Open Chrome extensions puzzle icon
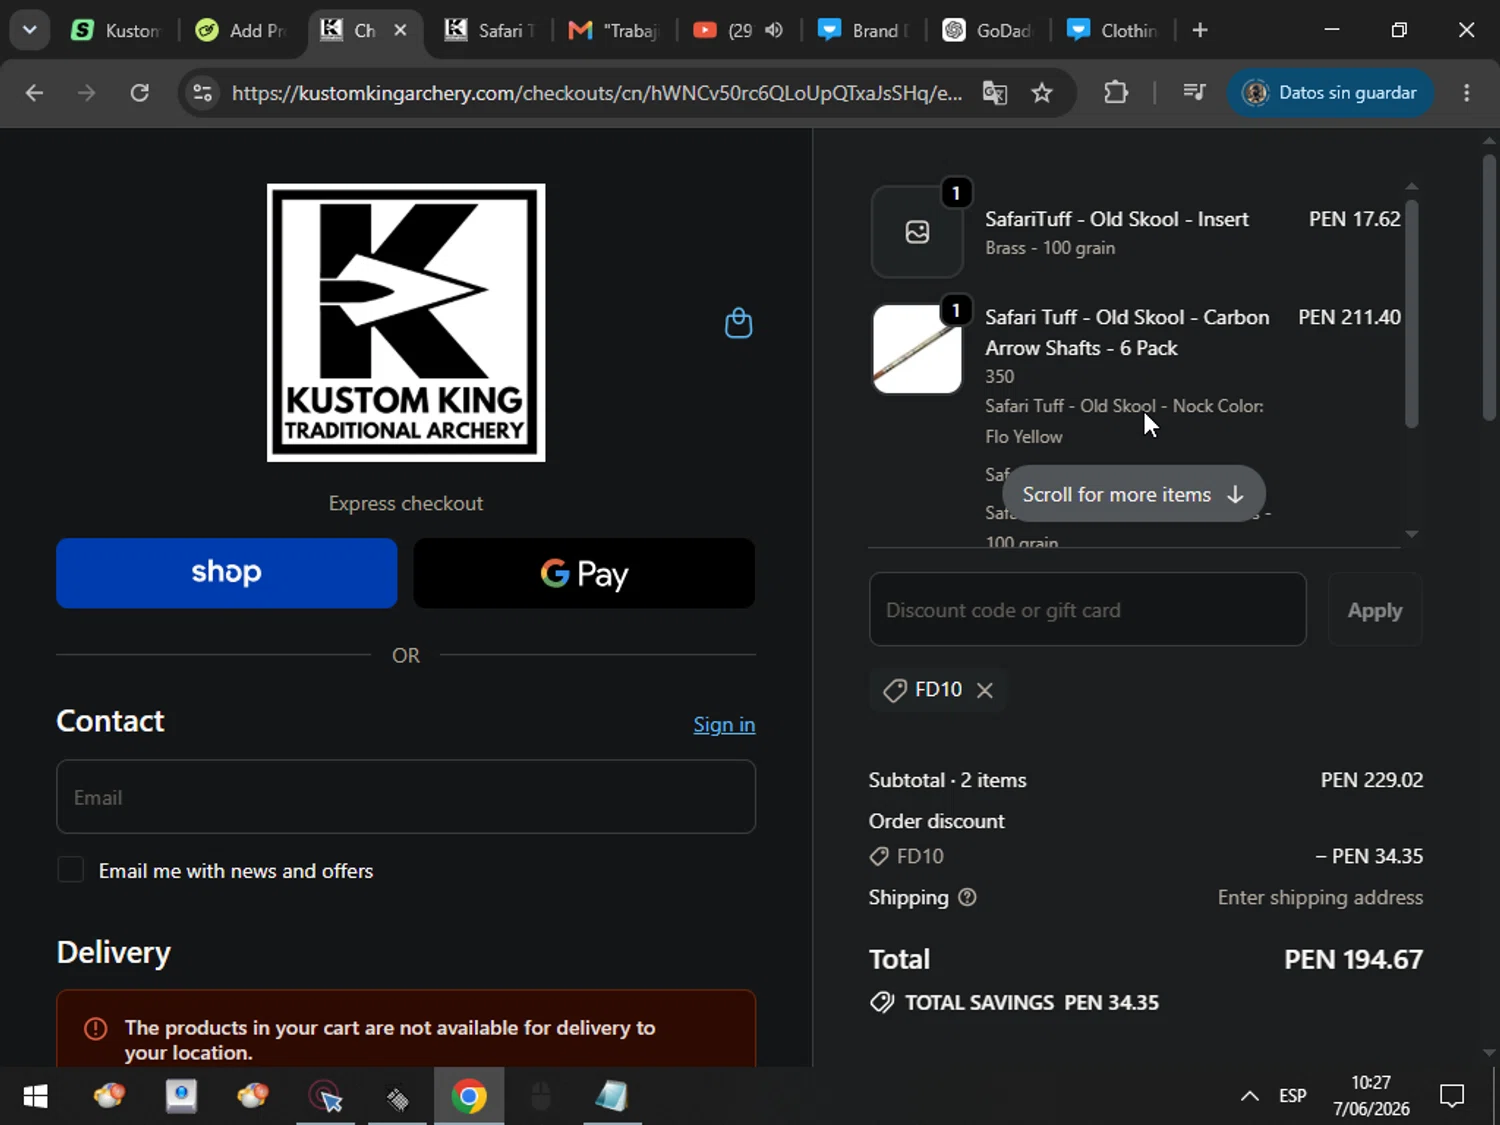The image size is (1500, 1125). (x=1116, y=93)
